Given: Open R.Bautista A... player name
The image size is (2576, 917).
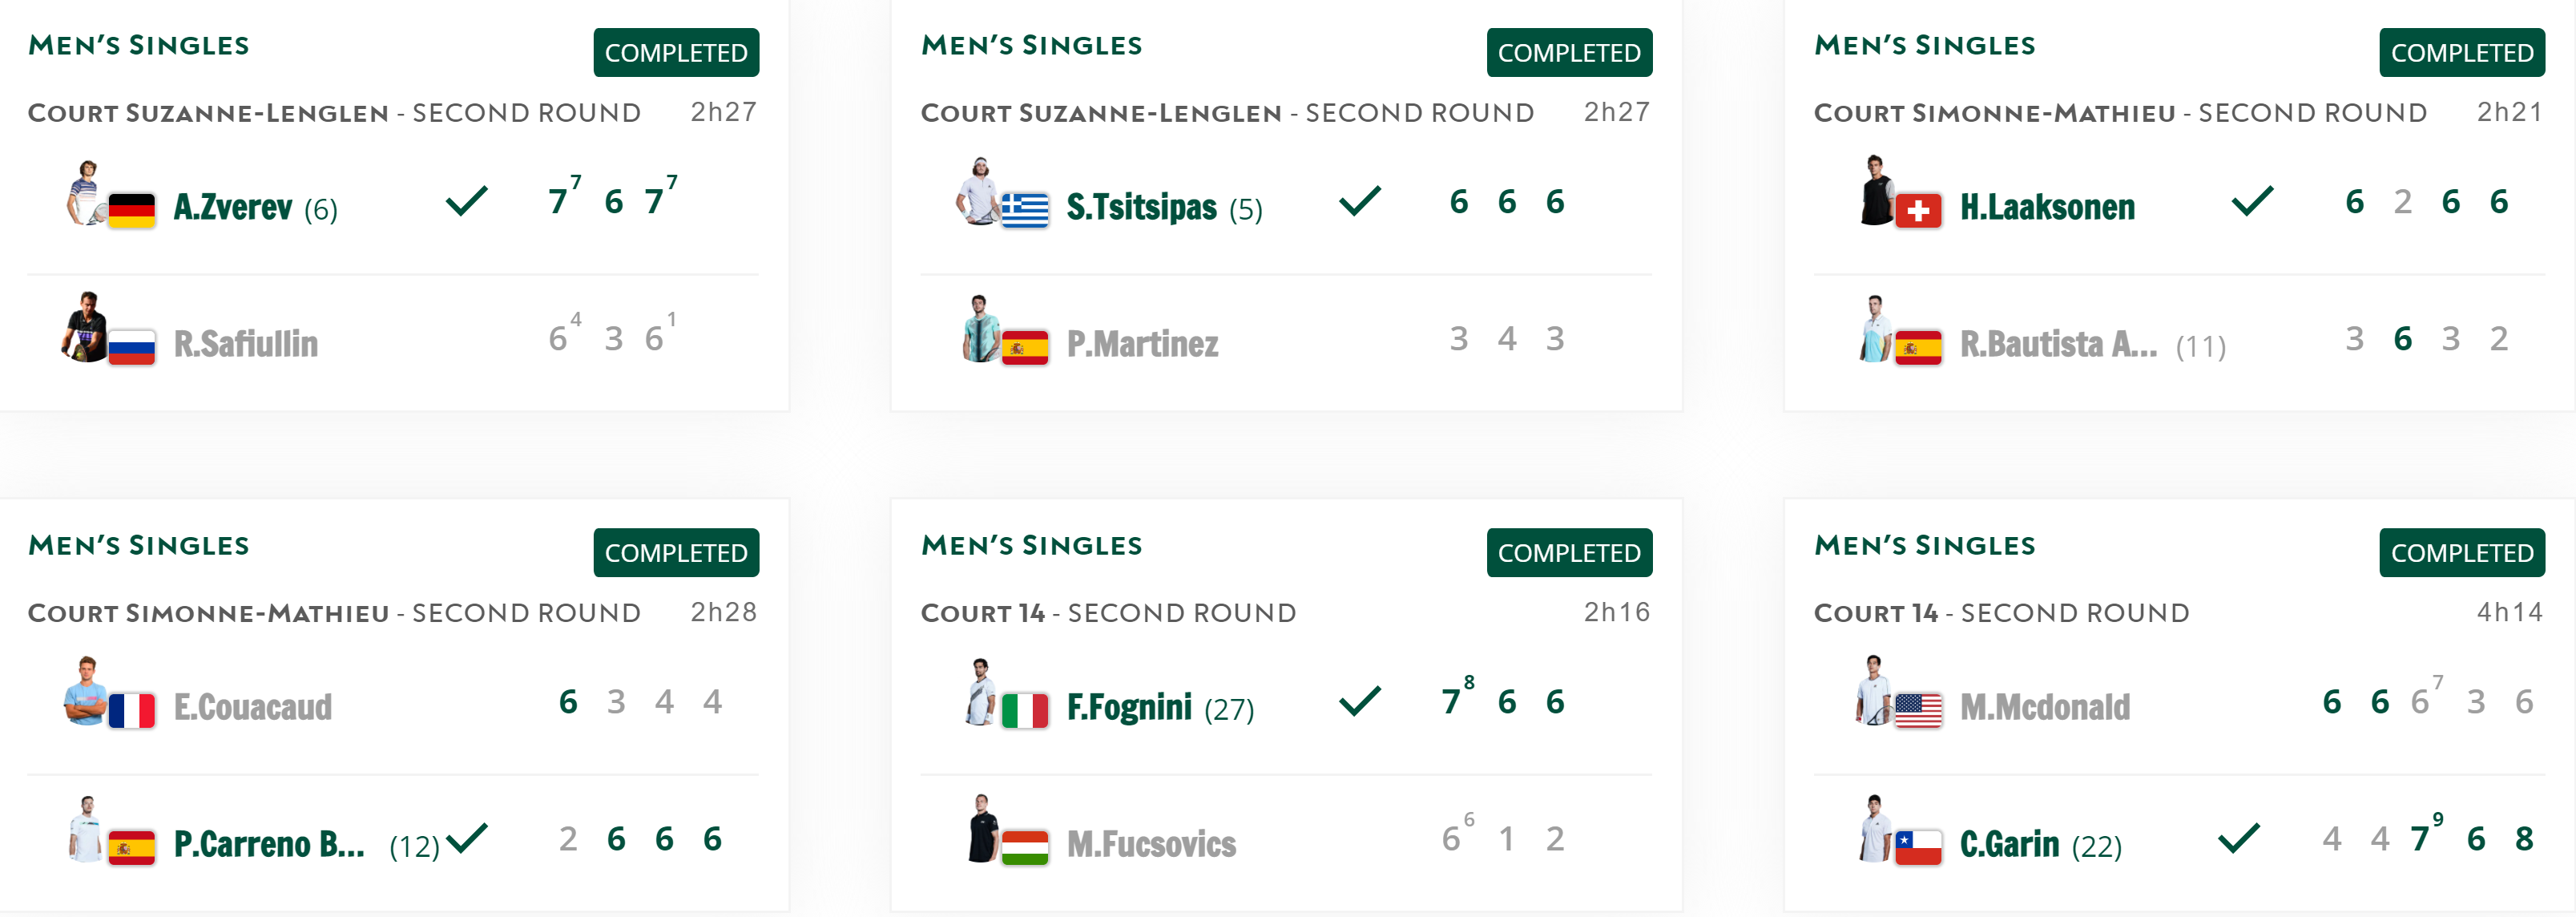Looking at the screenshot, I should 2058,344.
